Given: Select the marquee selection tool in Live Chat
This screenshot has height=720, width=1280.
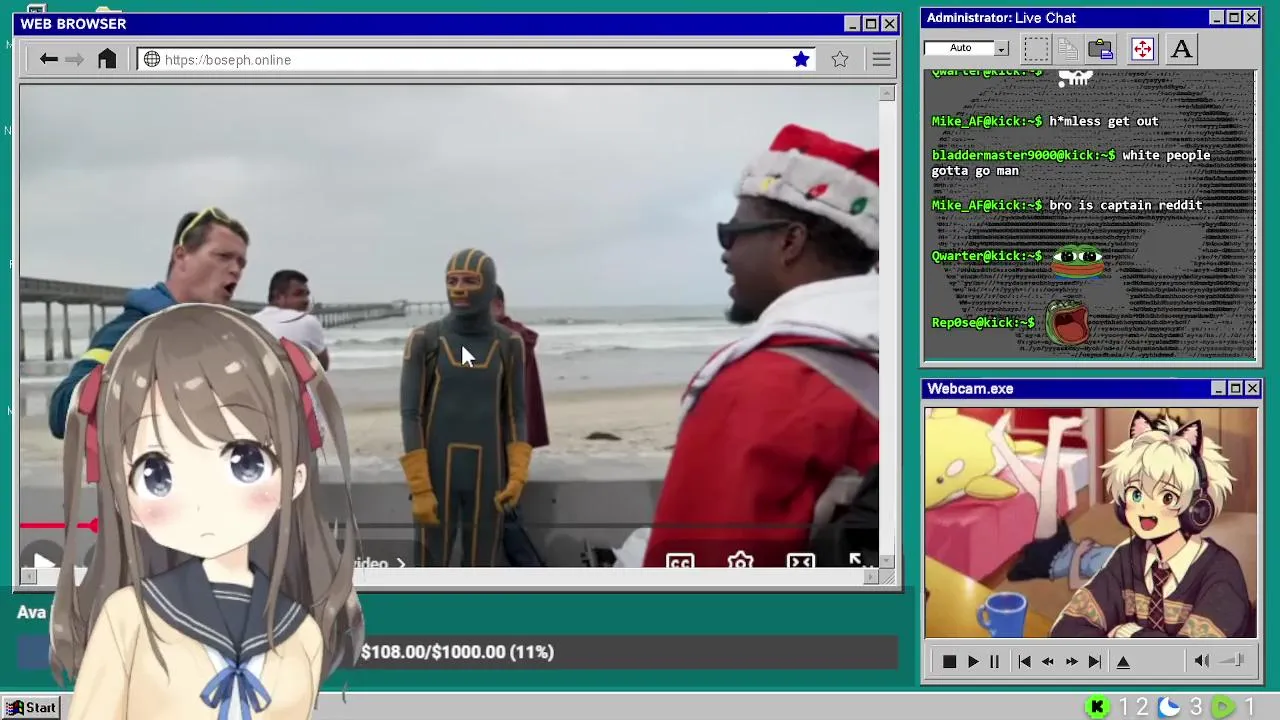Looking at the screenshot, I should 1036,48.
